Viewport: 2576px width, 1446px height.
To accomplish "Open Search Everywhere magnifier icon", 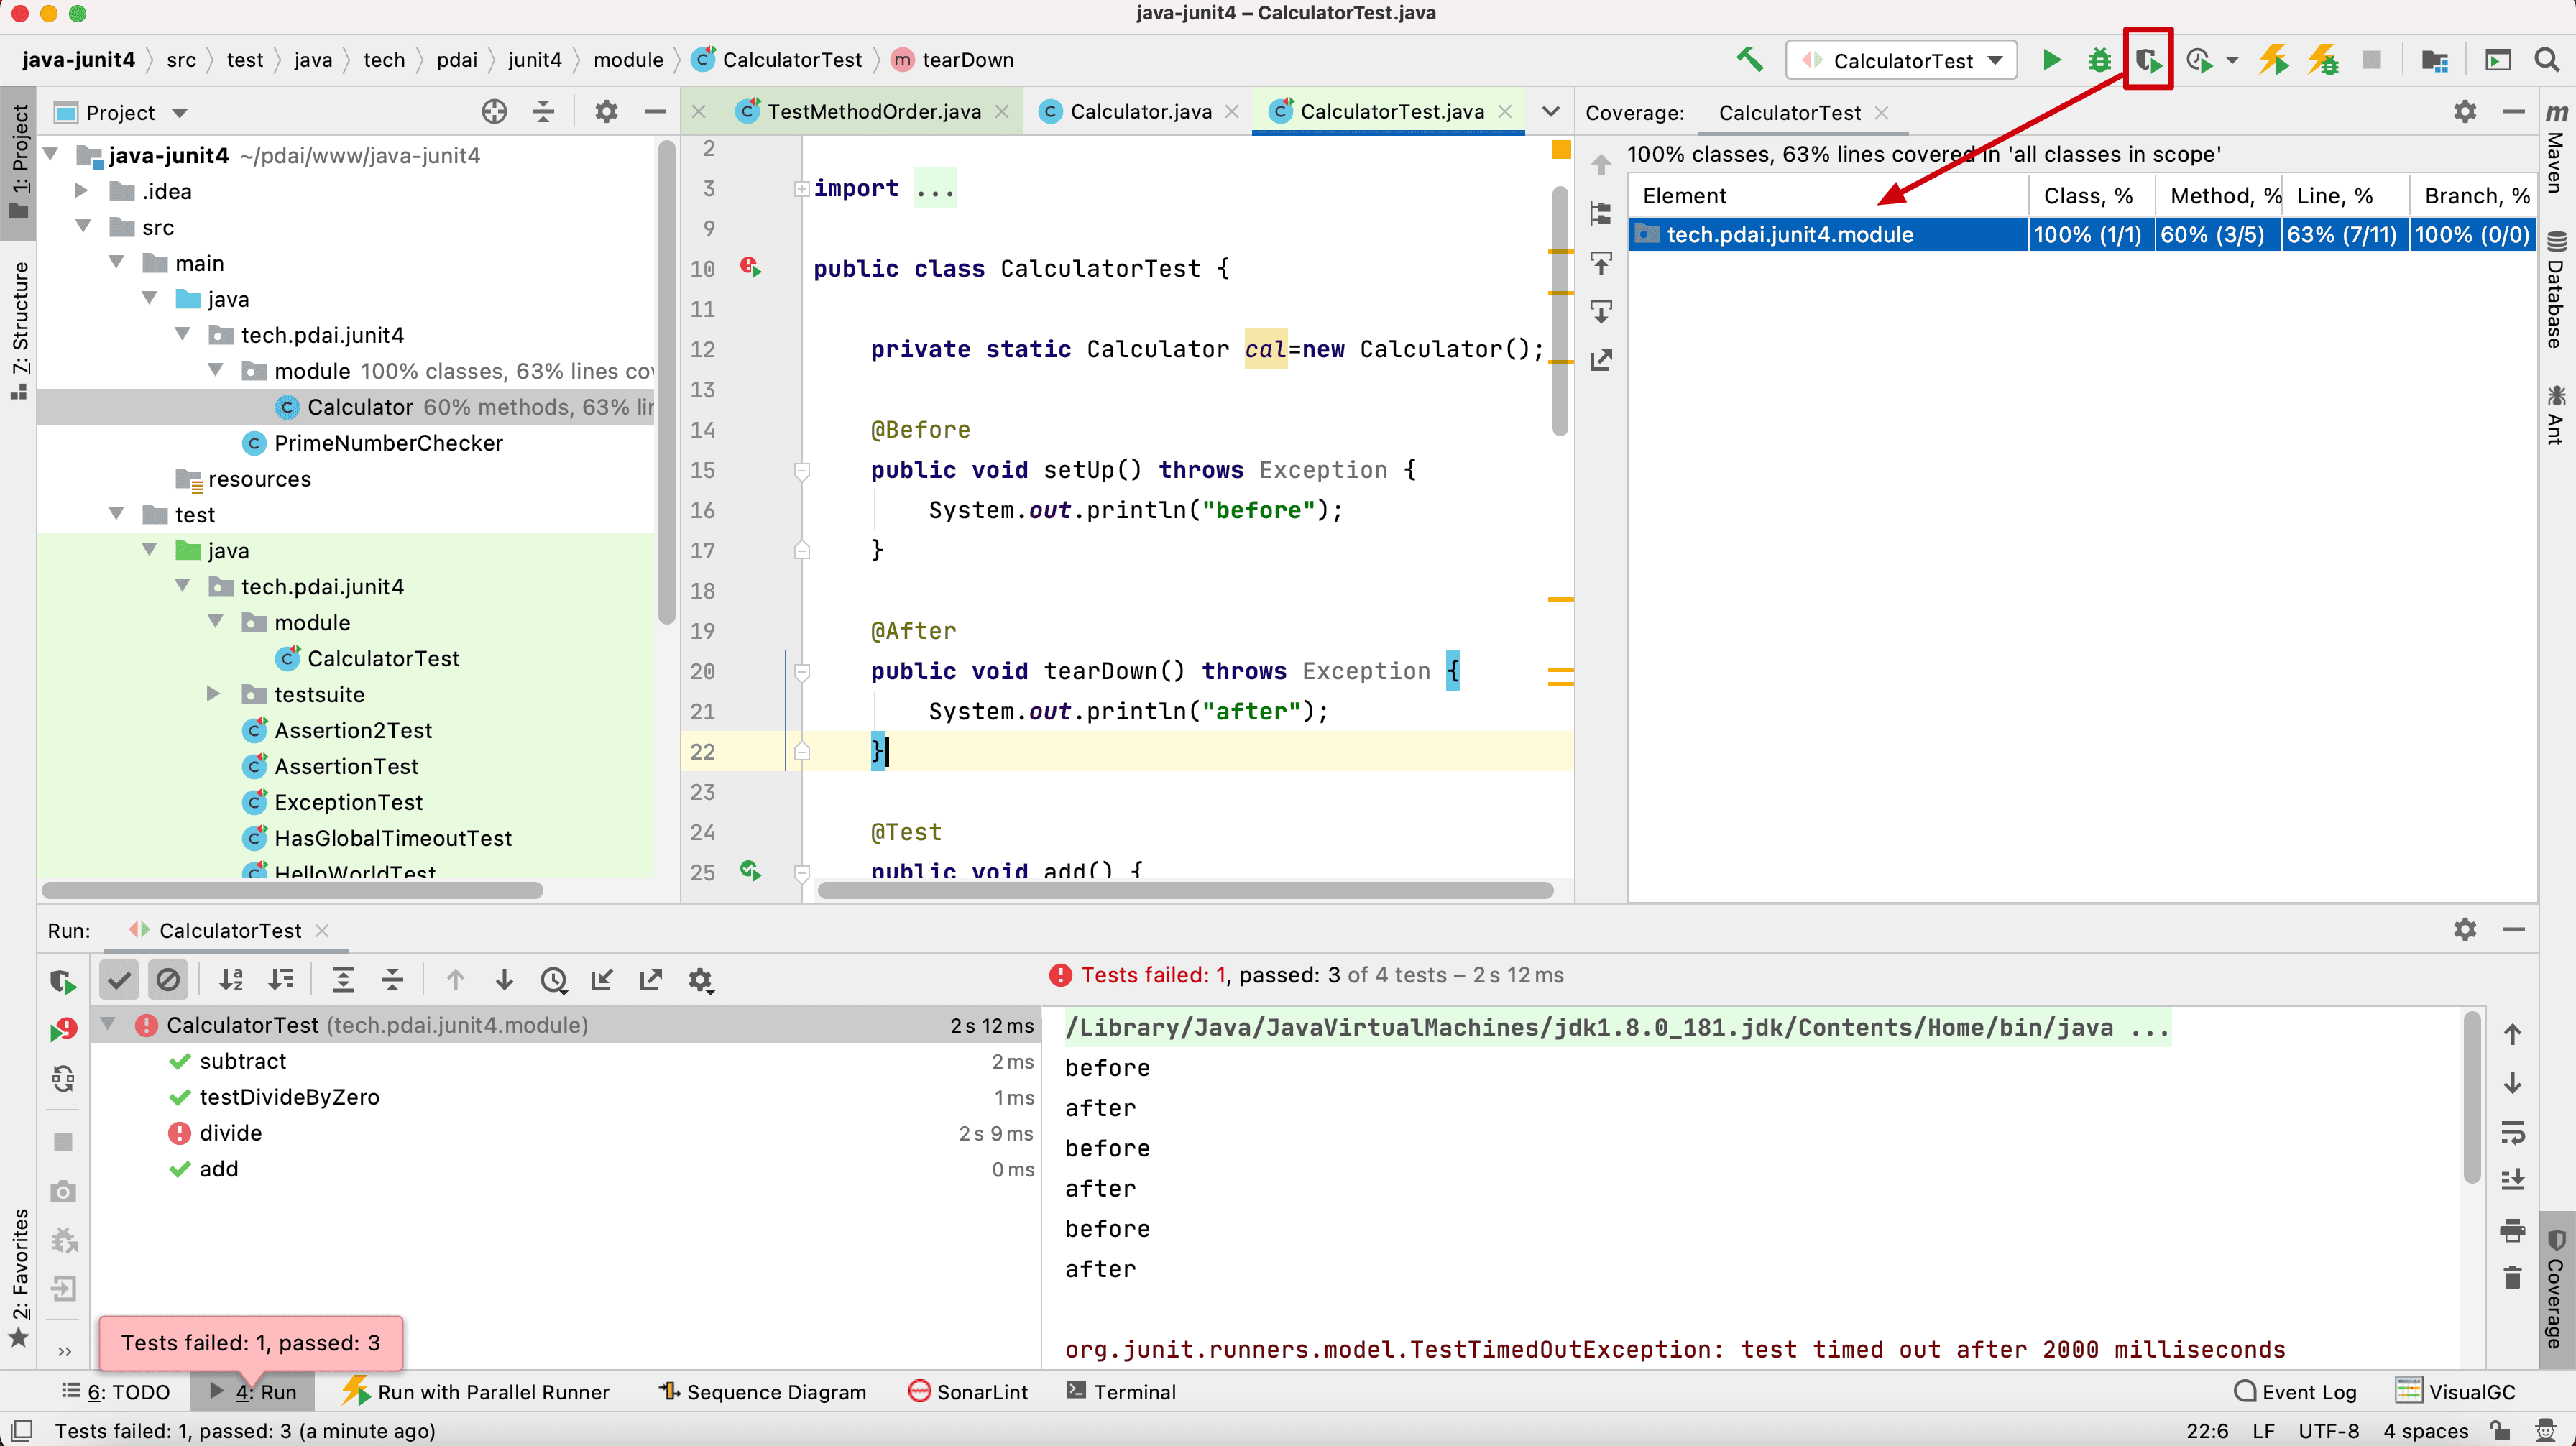I will [x=2546, y=60].
